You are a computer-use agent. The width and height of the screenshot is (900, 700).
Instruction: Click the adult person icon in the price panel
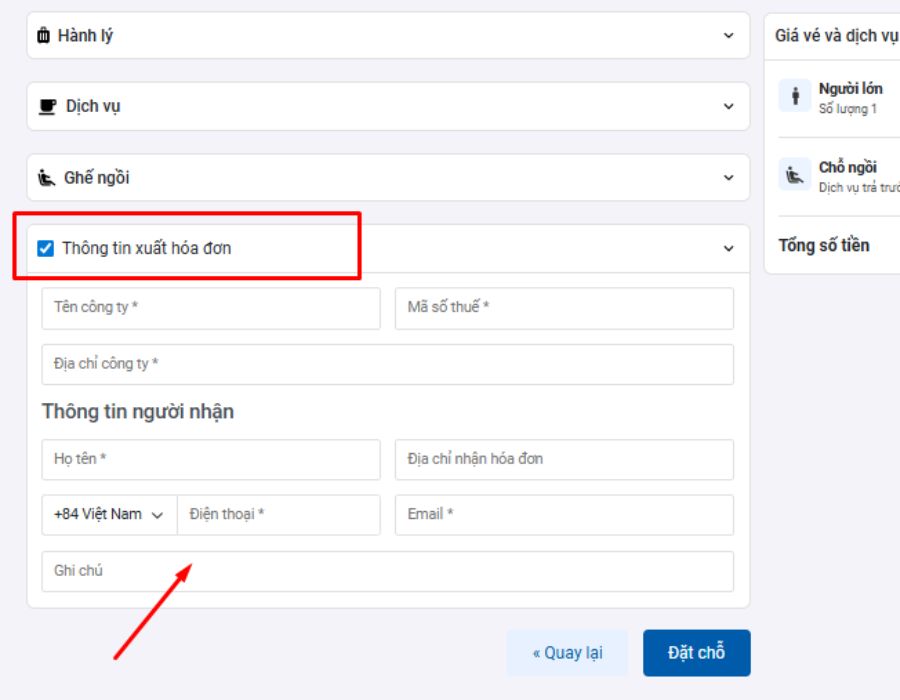pyautogui.click(x=795, y=96)
